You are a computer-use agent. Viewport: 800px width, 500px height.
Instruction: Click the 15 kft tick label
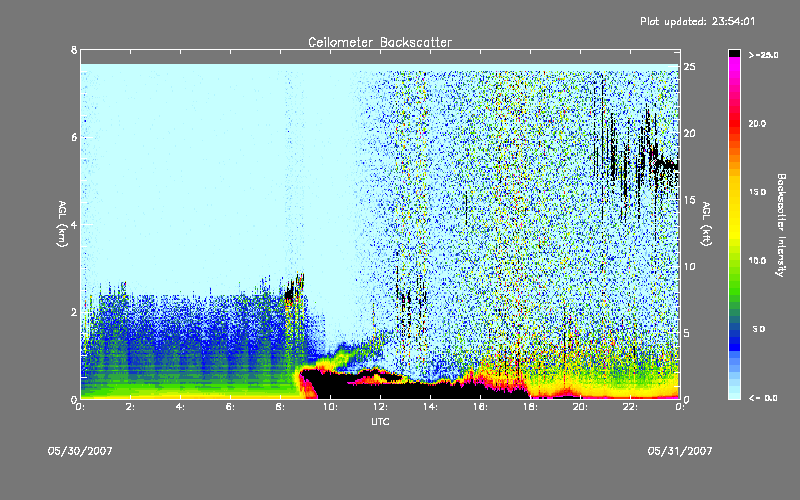coord(689,200)
